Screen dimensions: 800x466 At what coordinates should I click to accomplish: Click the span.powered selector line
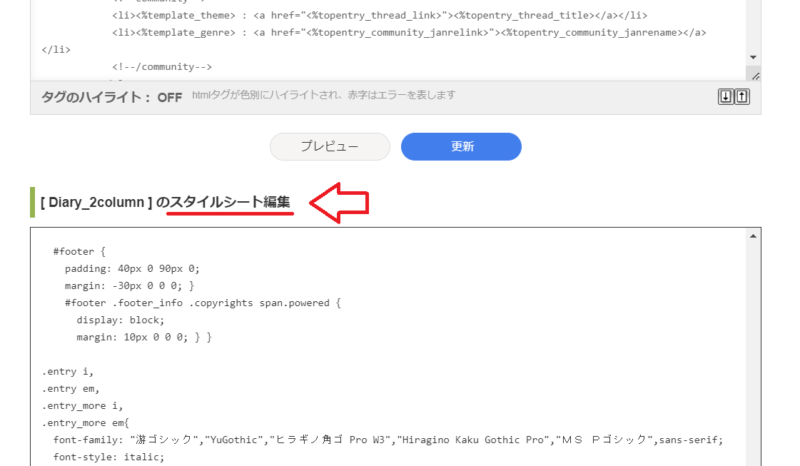[203, 303]
